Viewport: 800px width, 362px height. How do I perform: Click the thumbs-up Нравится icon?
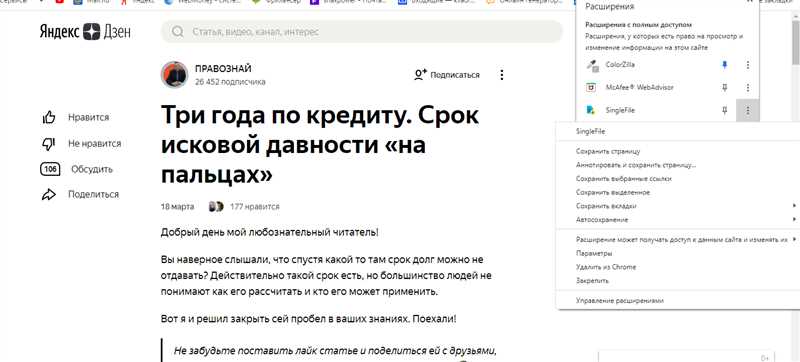click(x=48, y=117)
